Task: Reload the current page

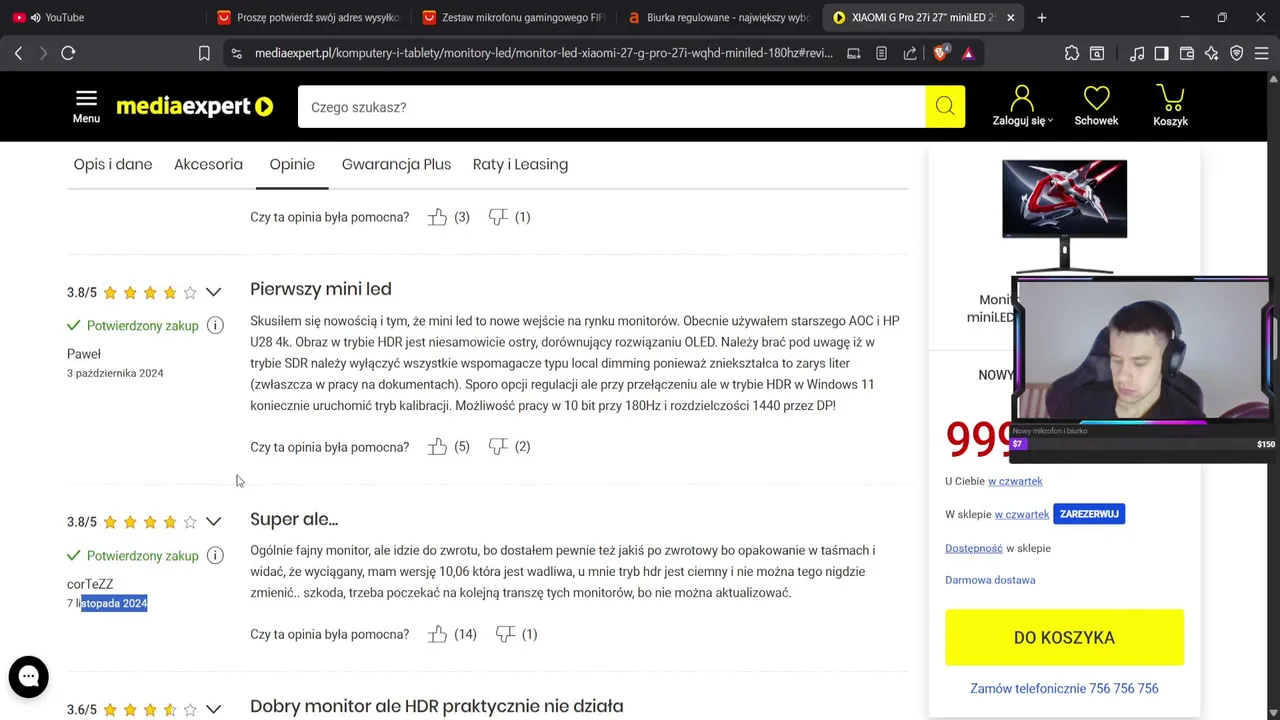Action: (x=68, y=53)
